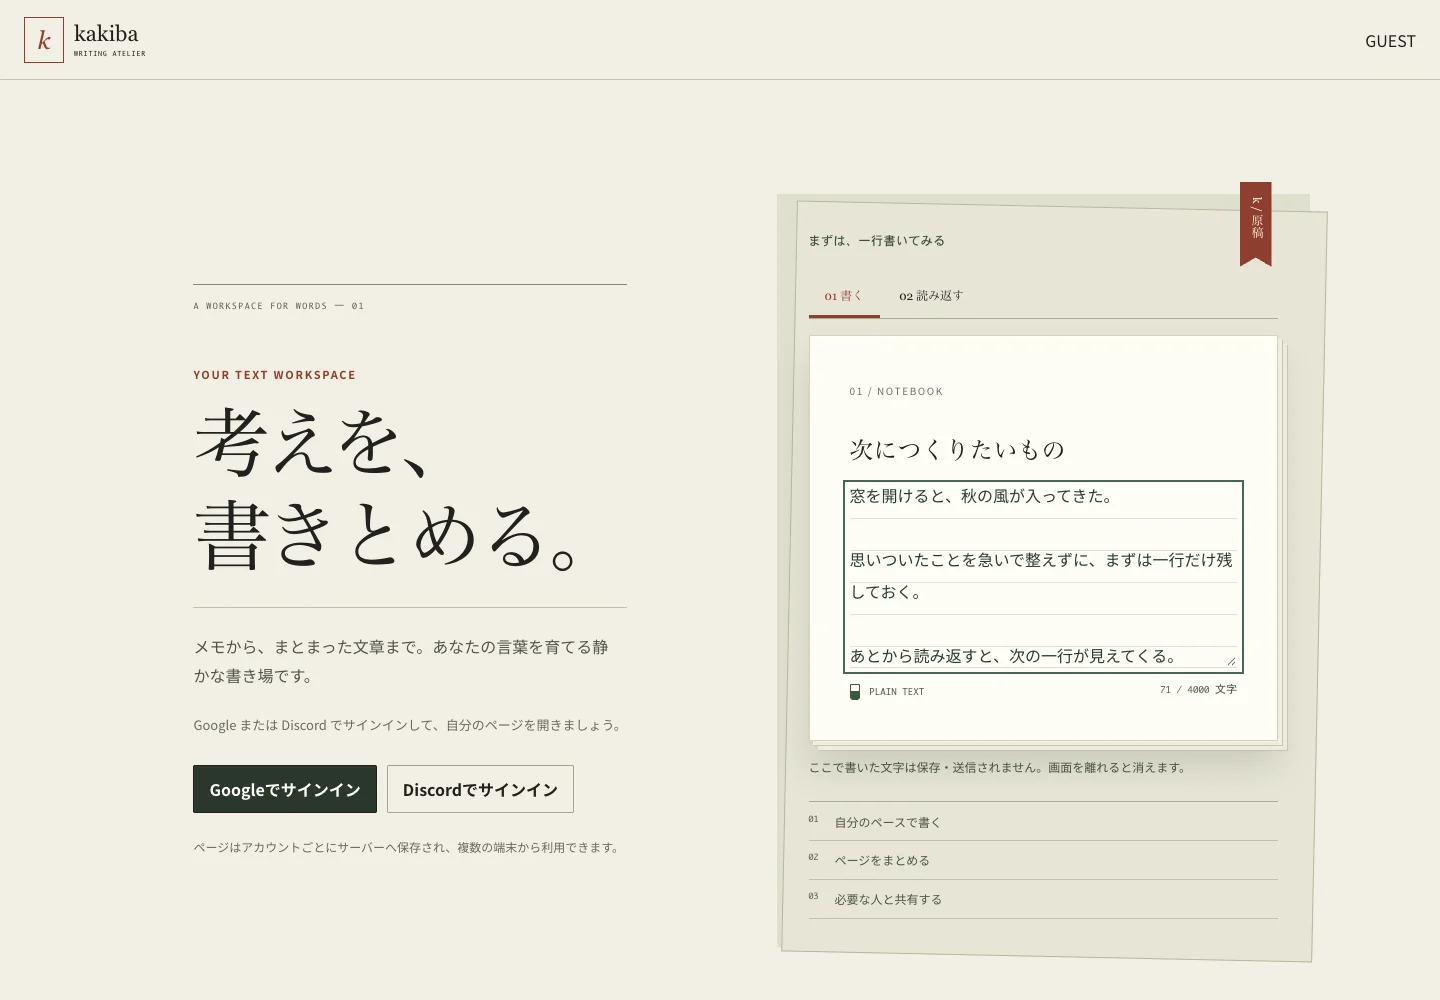1440x1000 pixels.
Task: Click the GUEST label in the header
Action: coord(1390,41)
